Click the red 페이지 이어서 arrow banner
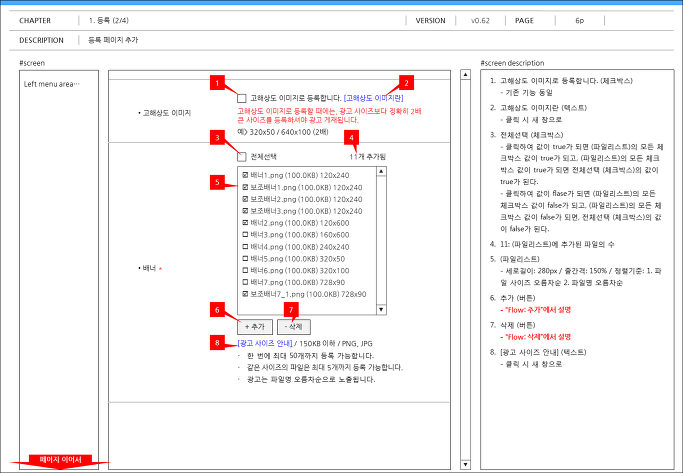Viewport: 683px width, 473px height. (60, 461)
